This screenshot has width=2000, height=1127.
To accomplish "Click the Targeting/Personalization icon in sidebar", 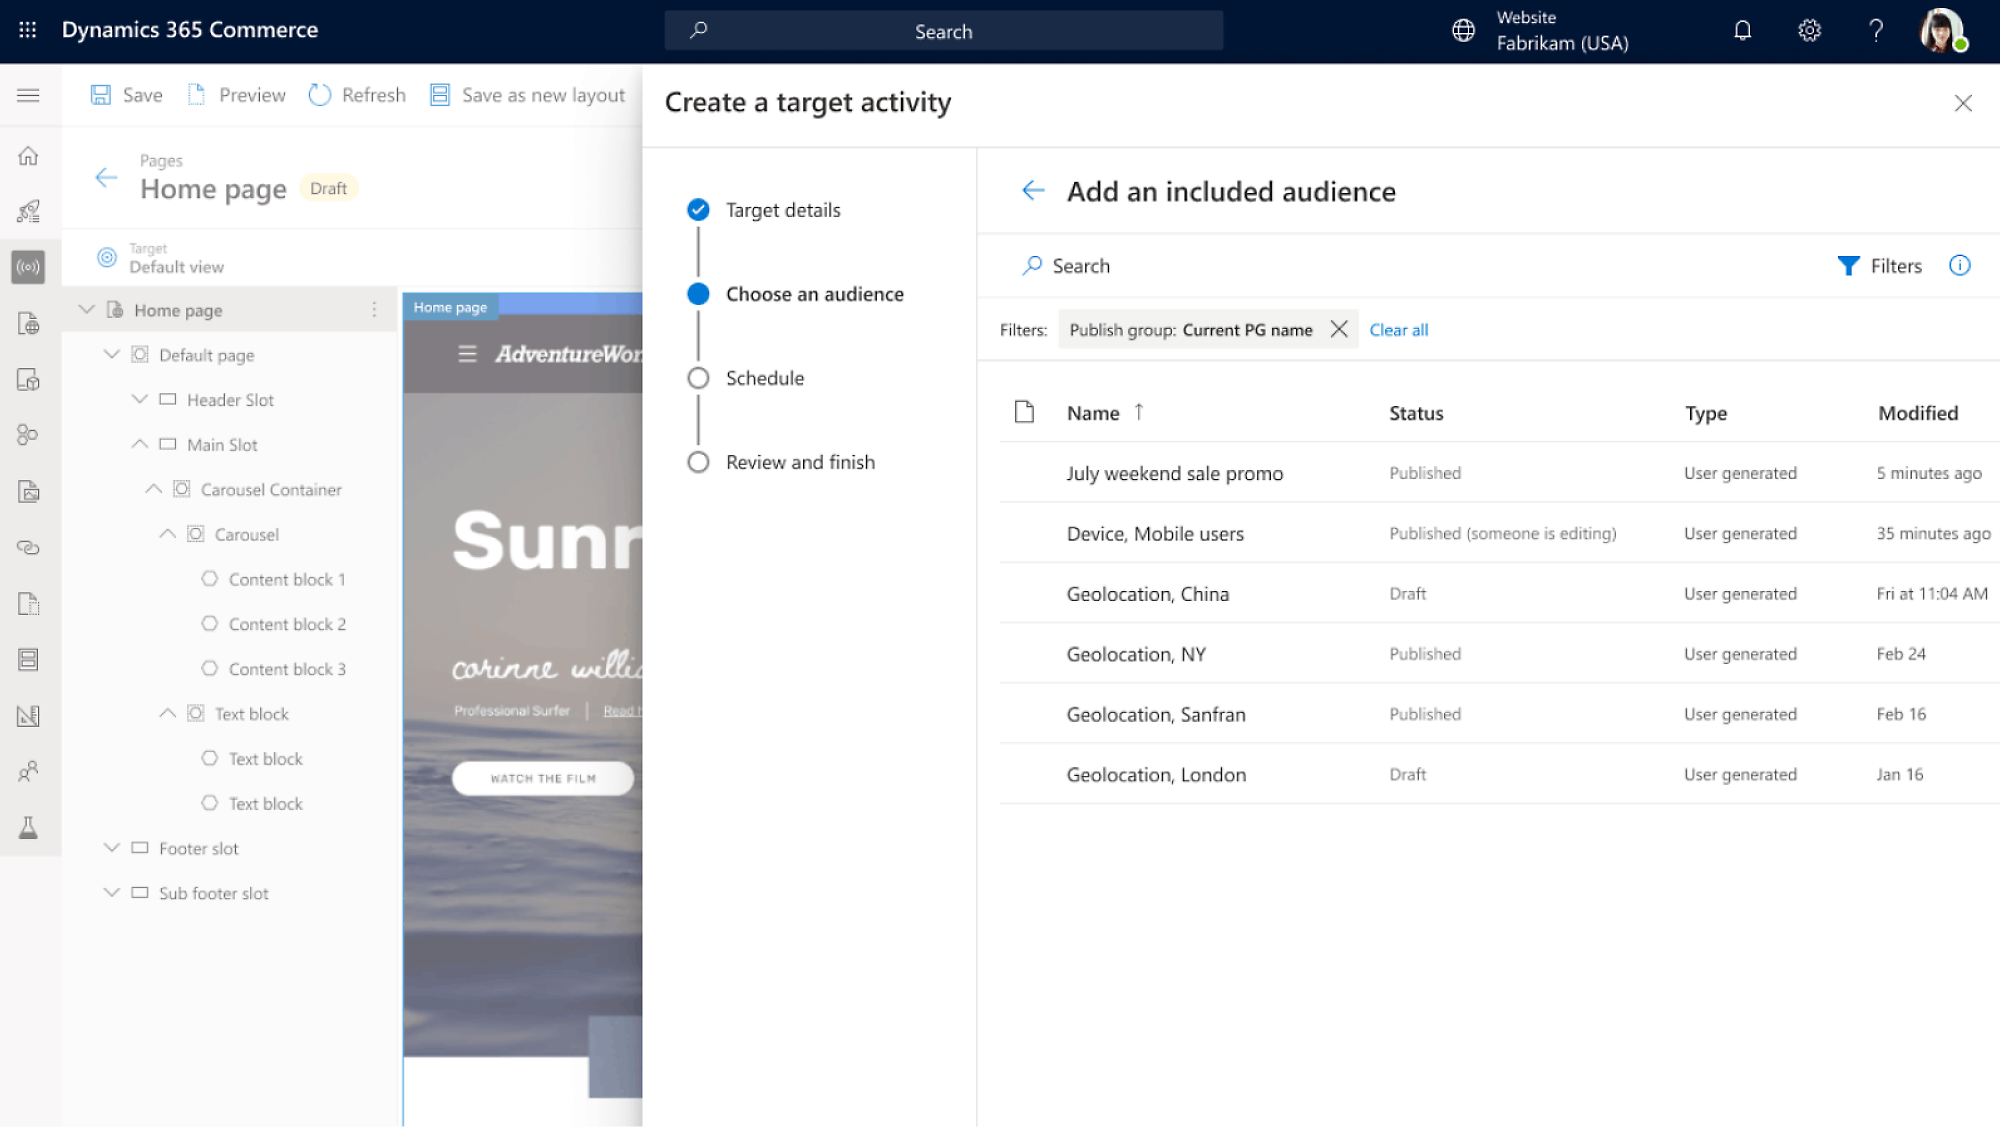I will click(27, 267).
